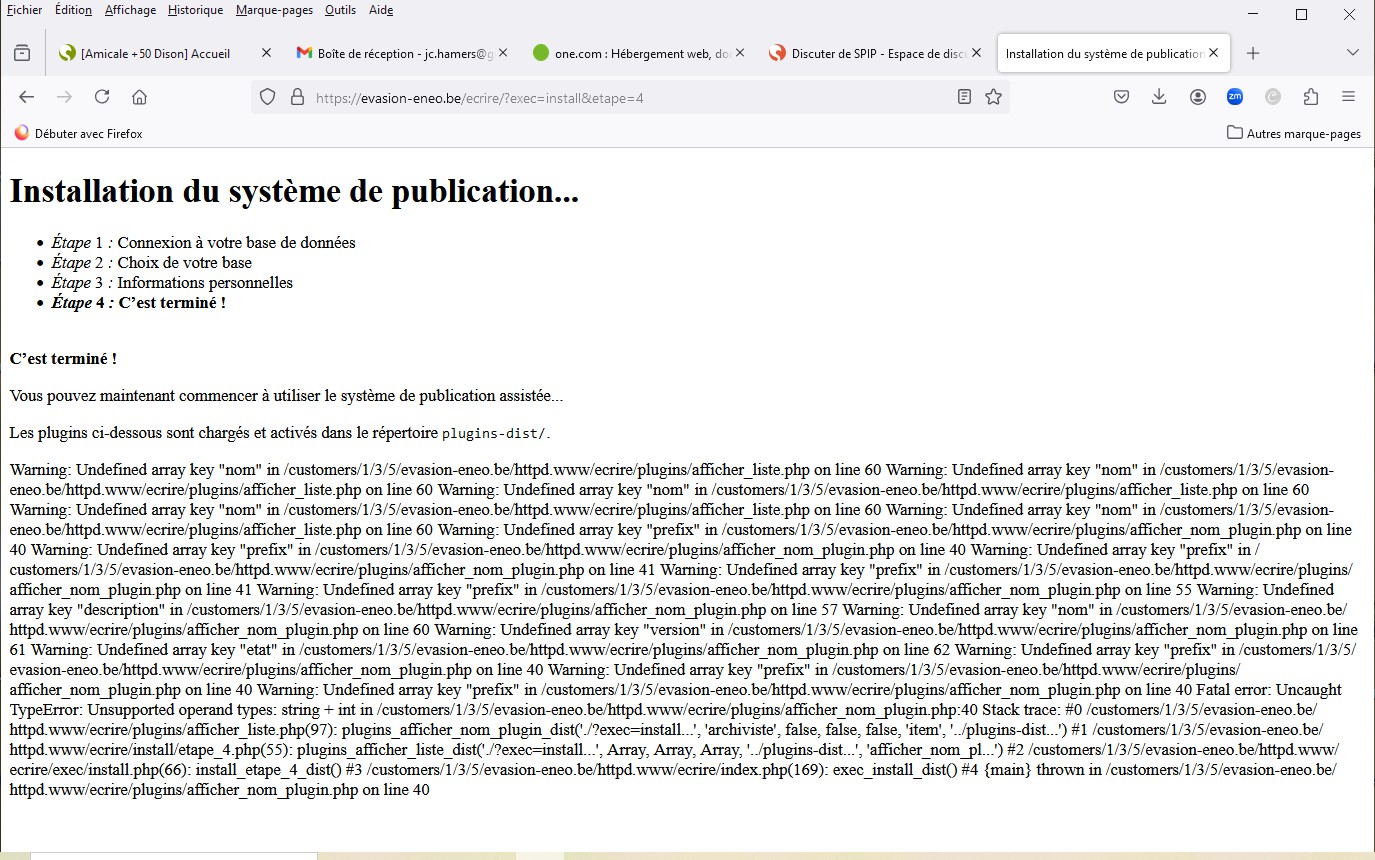Go to the Firefox home page
Screen dimensions: 1375x860
point(140,97)
